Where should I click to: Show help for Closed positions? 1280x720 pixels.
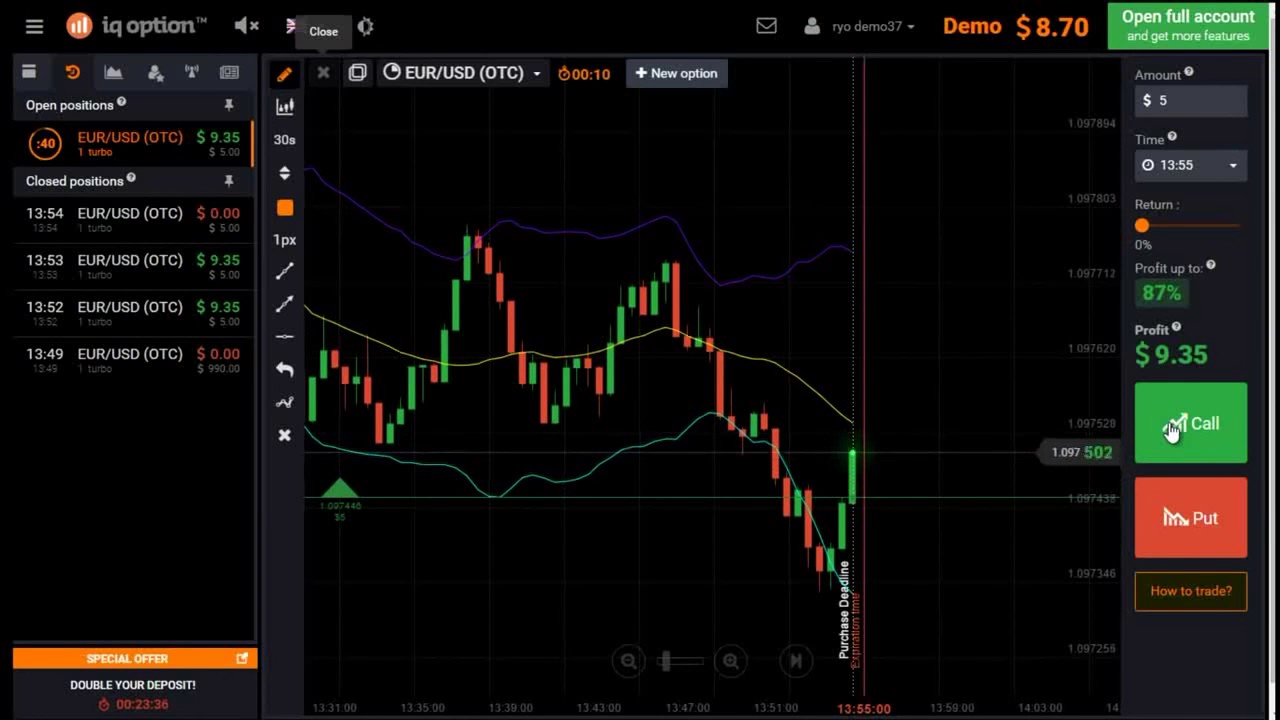[131, 178]
